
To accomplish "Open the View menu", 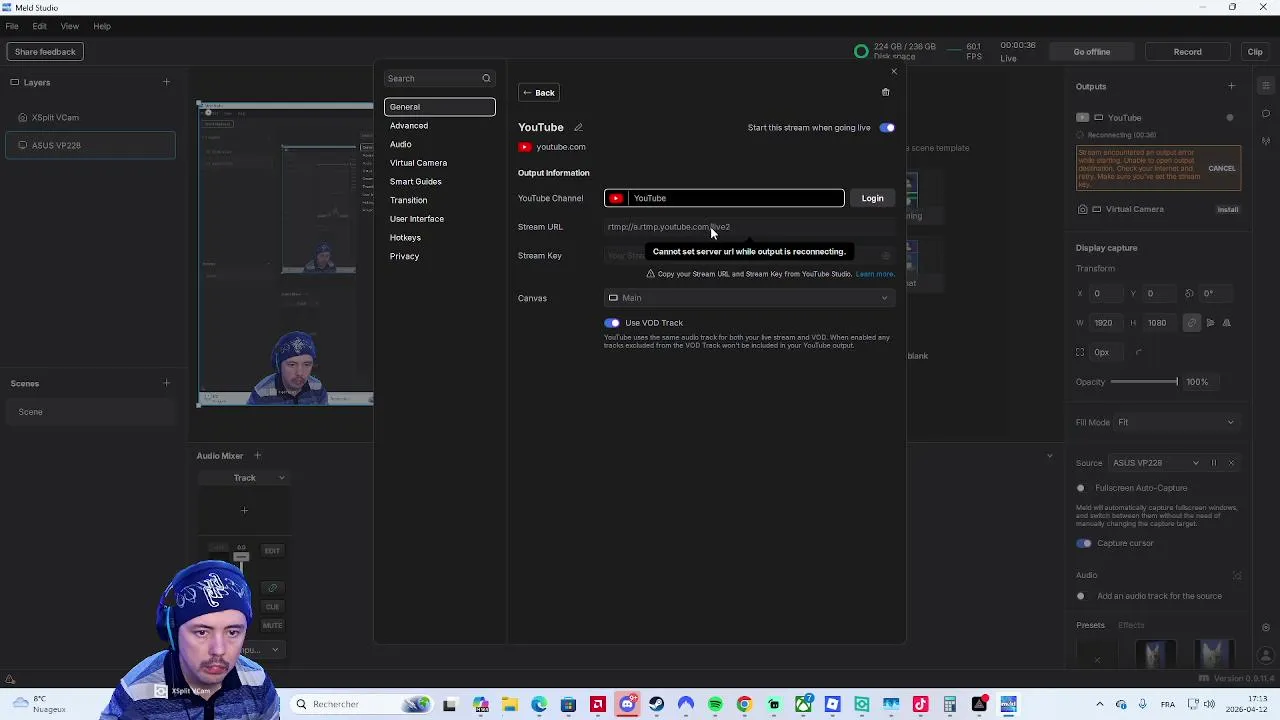I will pos(70,26).
